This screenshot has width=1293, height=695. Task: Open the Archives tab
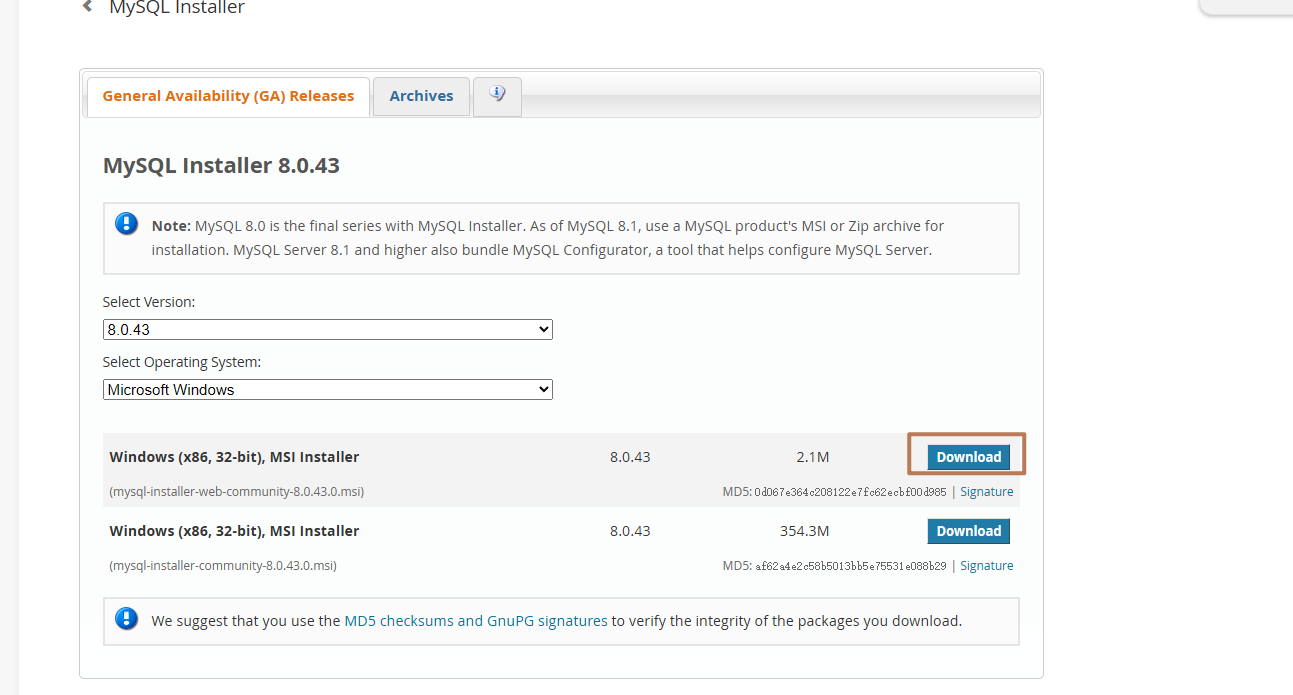421,96
